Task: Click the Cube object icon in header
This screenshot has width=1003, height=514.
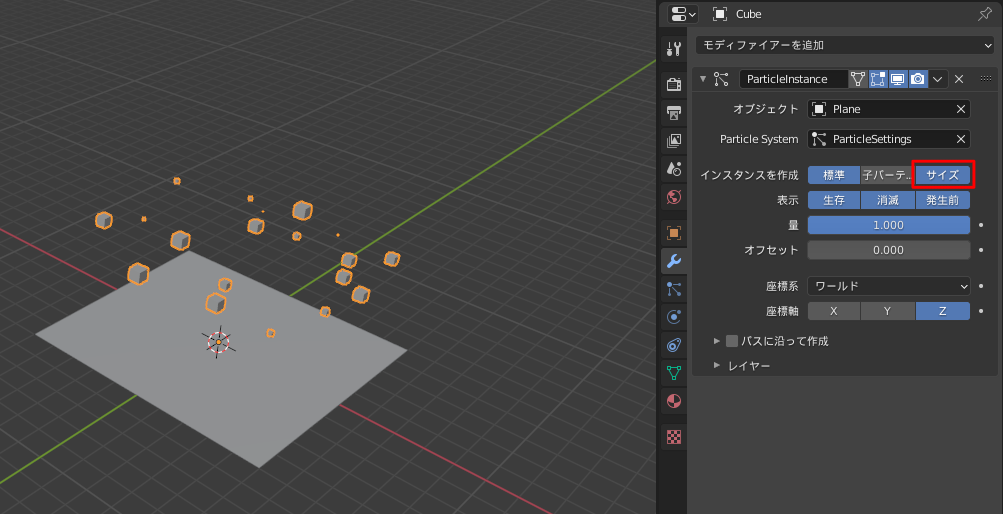Action: tap(721, 14)
